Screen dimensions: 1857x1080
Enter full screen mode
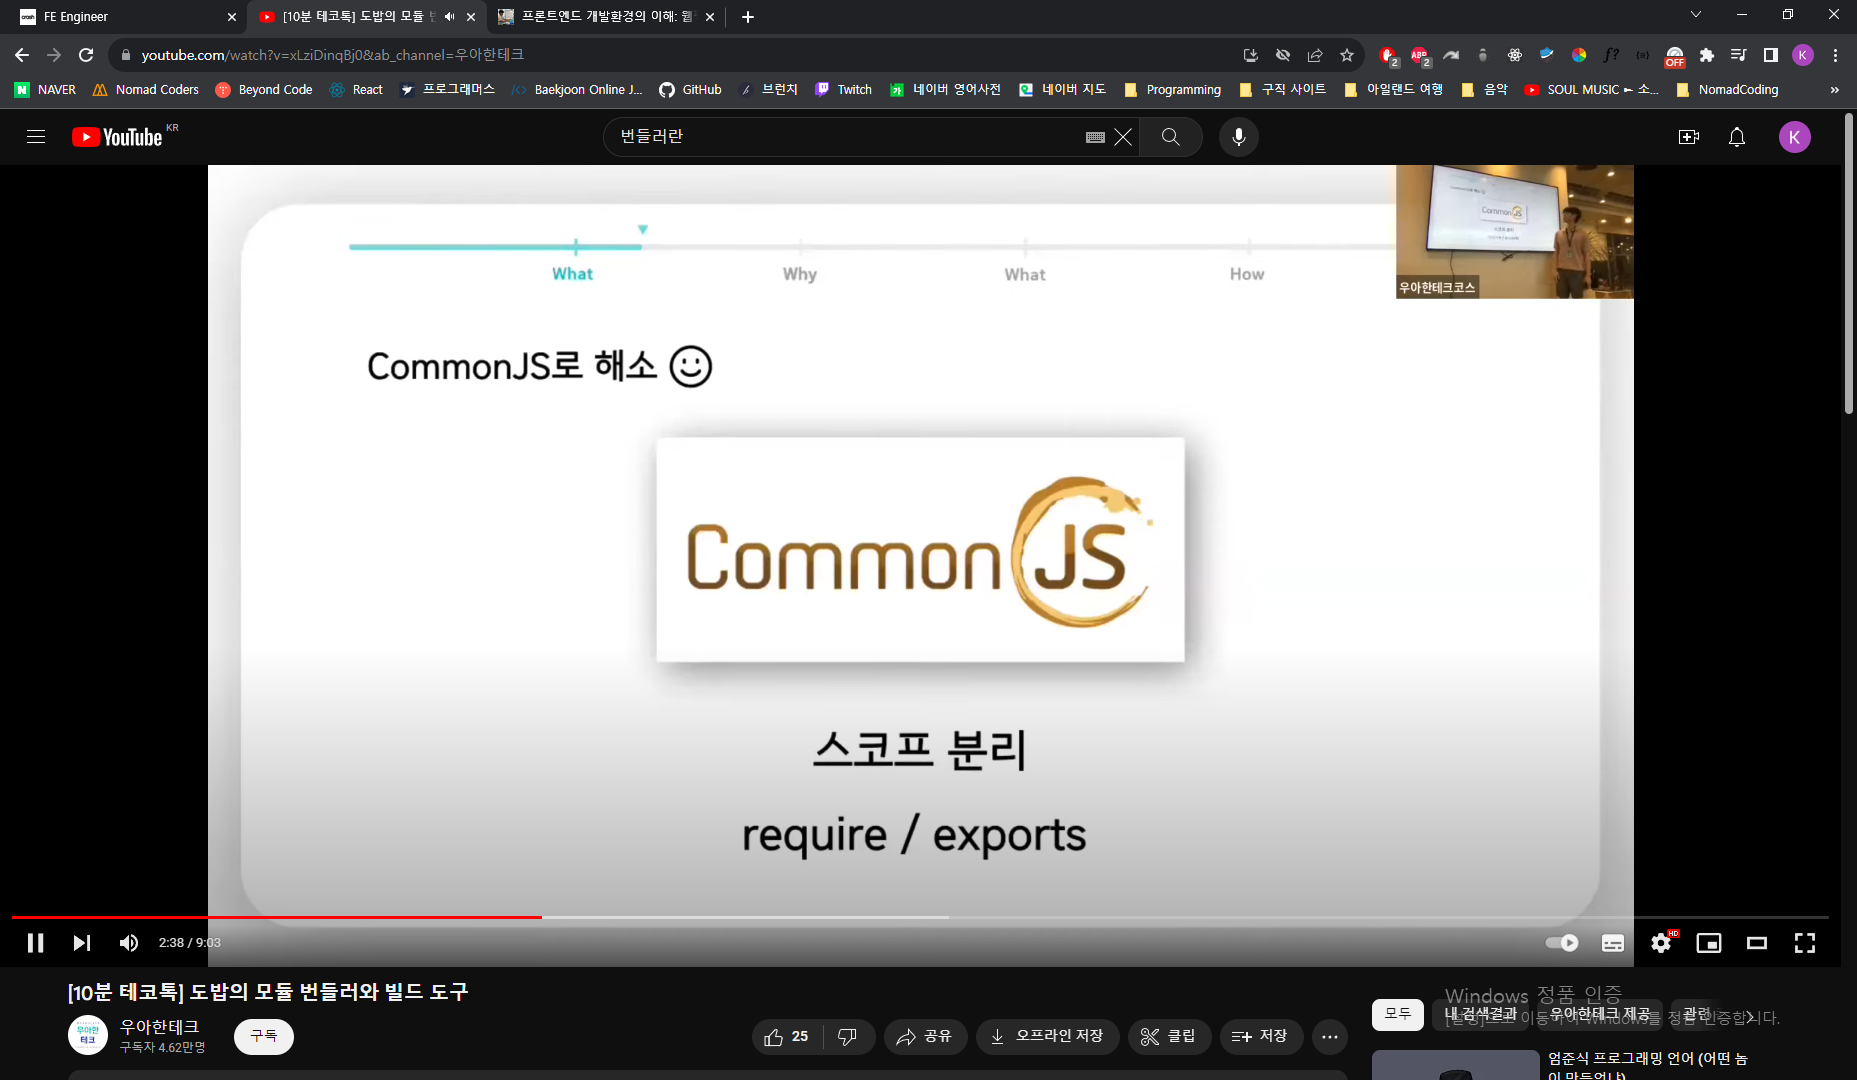[x=1805, y=943]
